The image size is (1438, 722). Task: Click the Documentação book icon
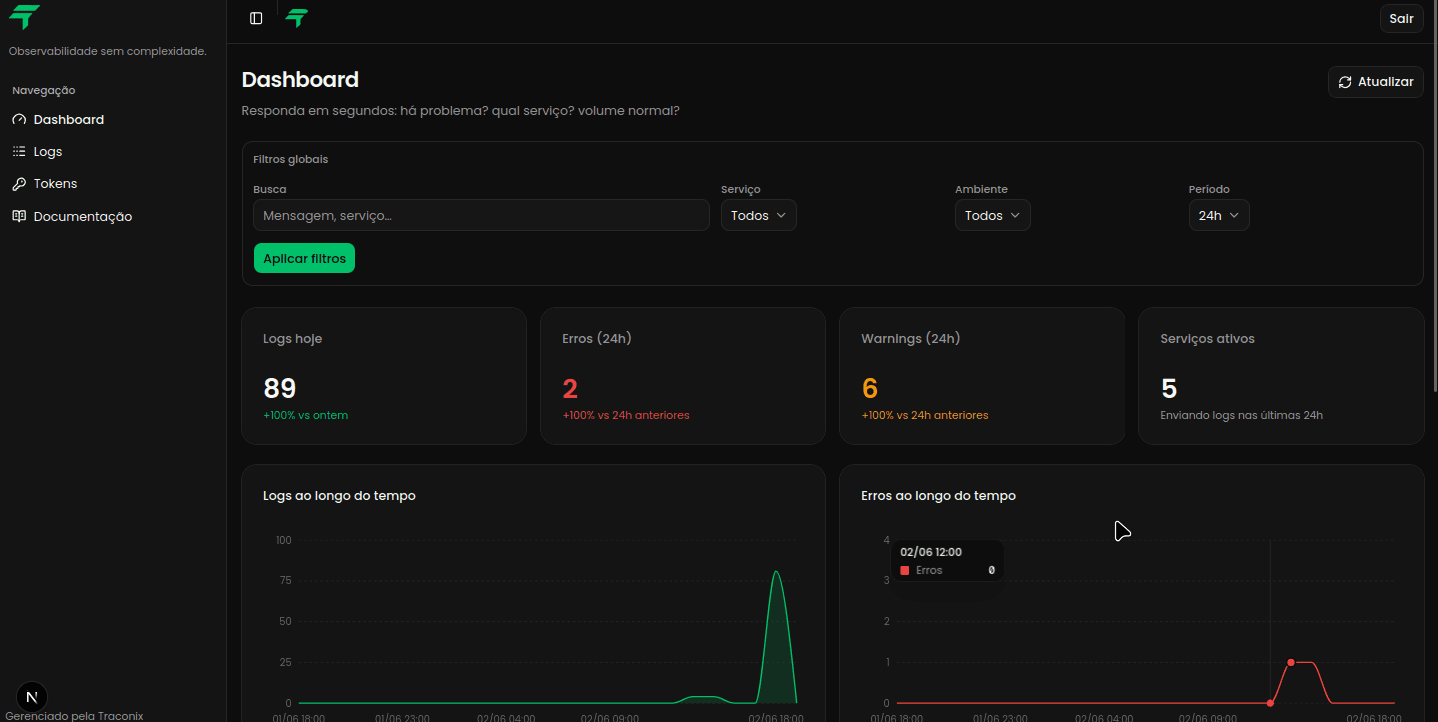(19, 216)
